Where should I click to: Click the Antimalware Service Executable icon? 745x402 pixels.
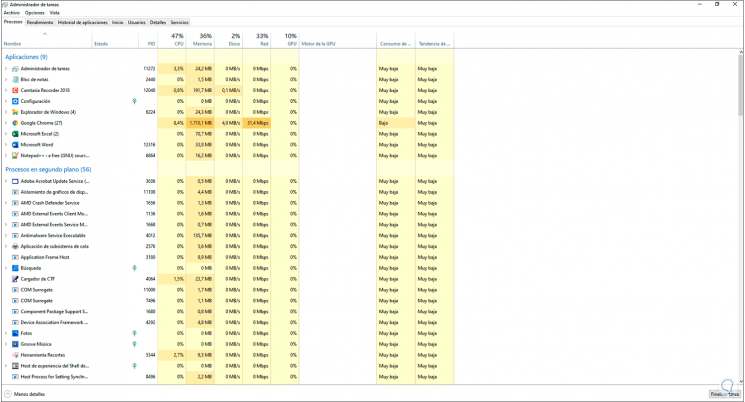tap(15, 236)
